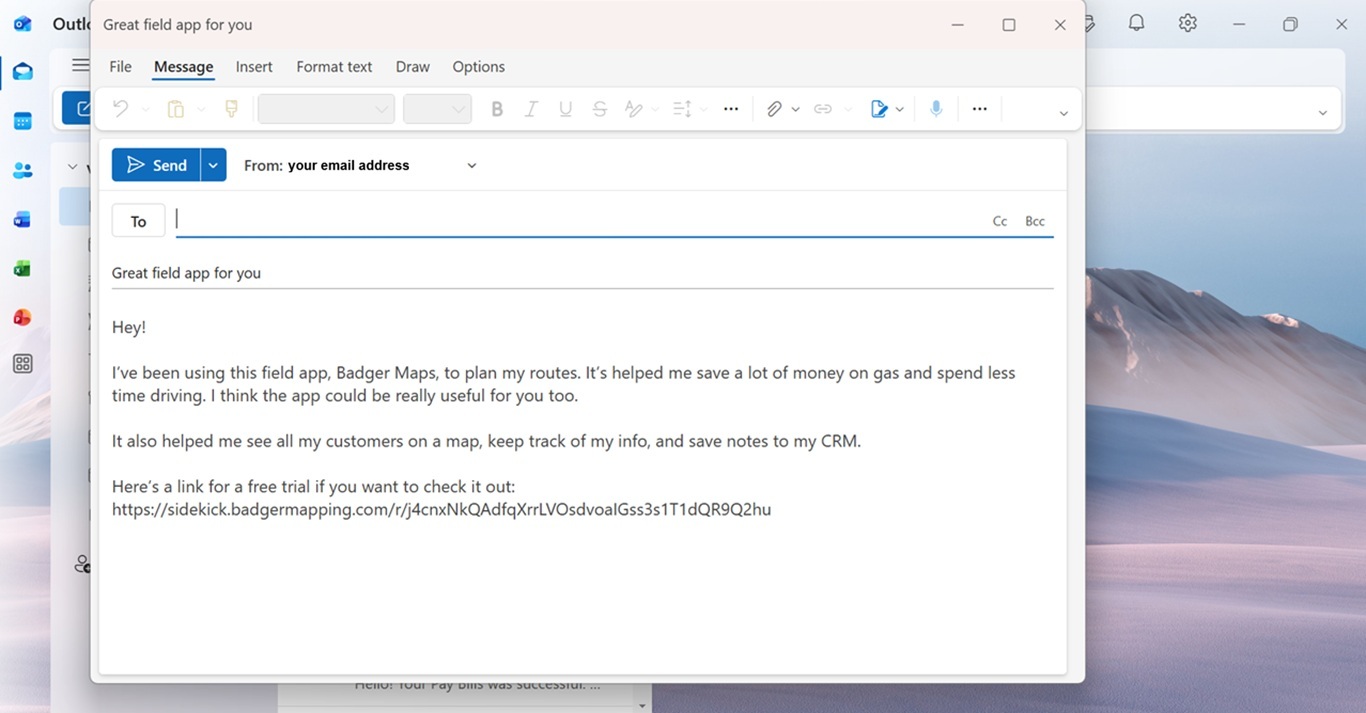This screenshot has width=1366, height=713.
Task: Open the File tab
Action: tap(120, 66)
